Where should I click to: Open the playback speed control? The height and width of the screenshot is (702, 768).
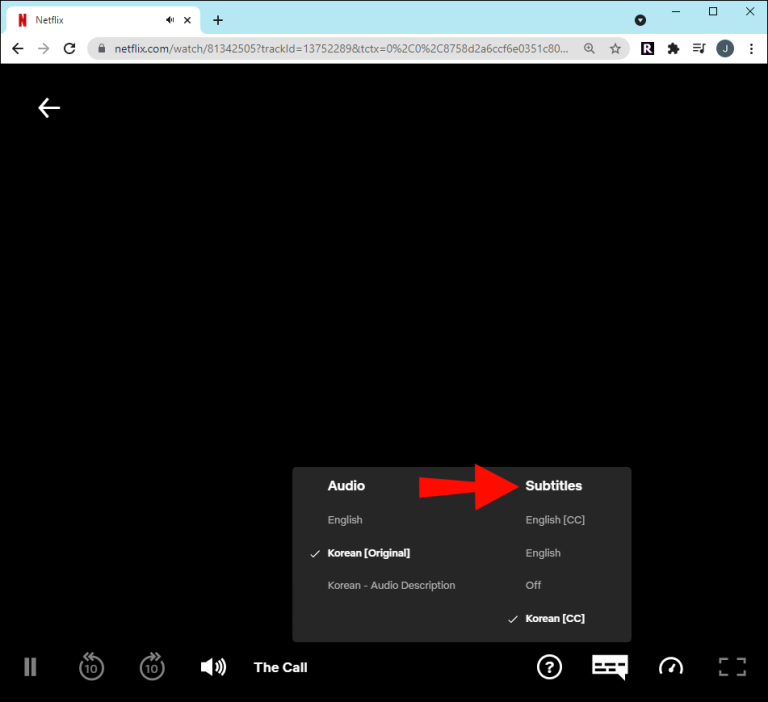click(671, 667)
